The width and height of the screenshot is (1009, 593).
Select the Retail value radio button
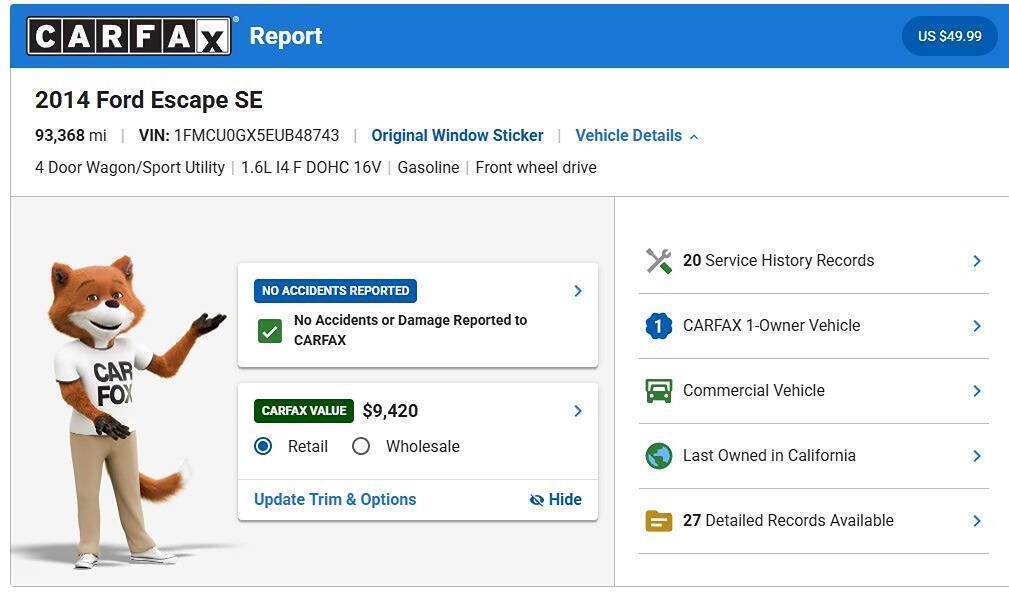[263, 446]
